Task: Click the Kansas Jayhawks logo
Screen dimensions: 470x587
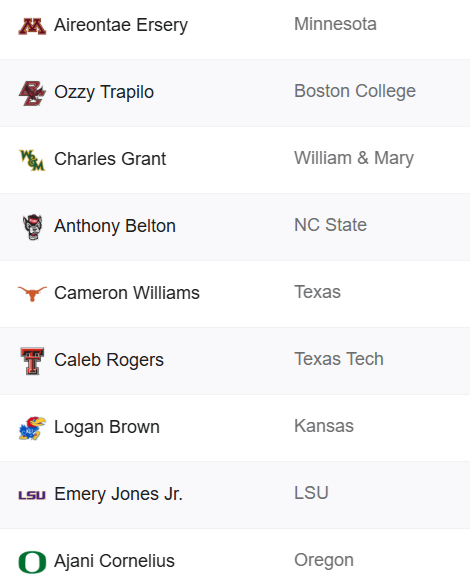Action: pyautogui.click(x=32, y=428)
